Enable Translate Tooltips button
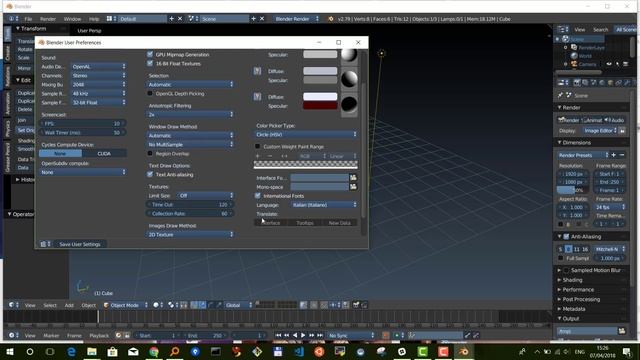Viewport: 640px width, 360px height. [305, 223]
